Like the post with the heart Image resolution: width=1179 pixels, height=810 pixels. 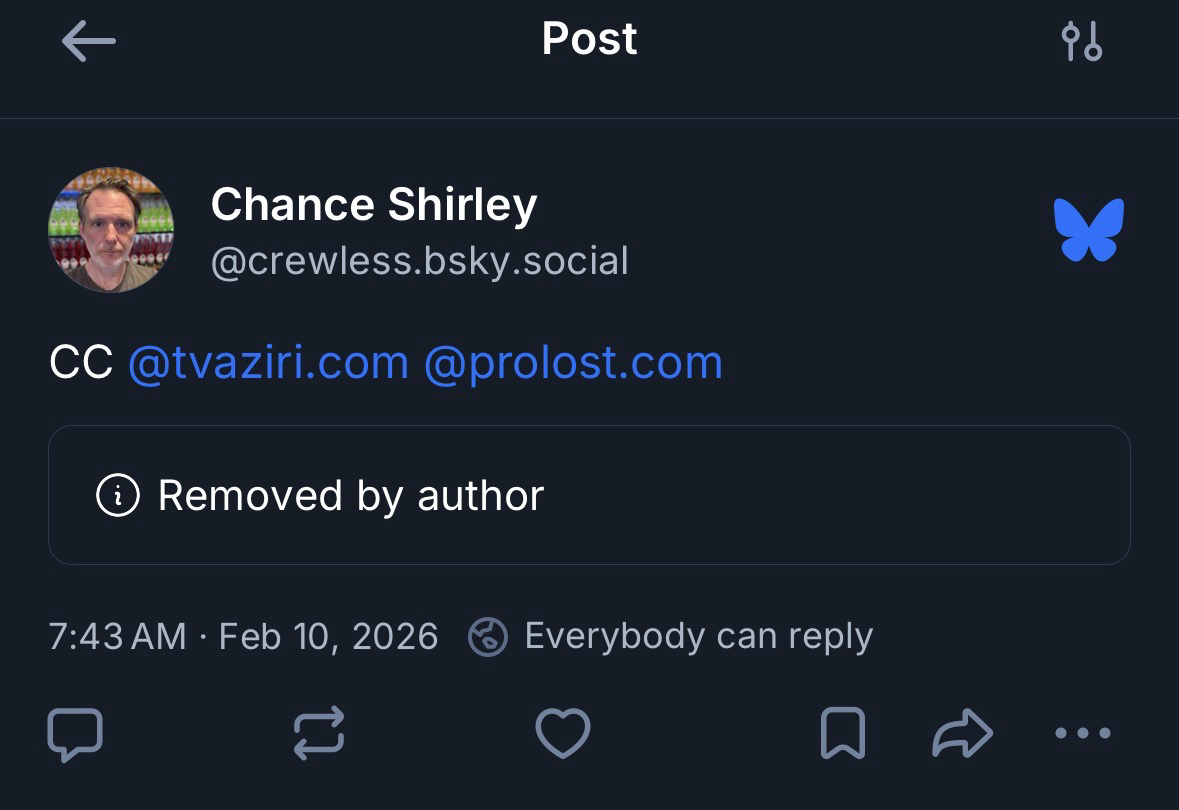(563, 734)
